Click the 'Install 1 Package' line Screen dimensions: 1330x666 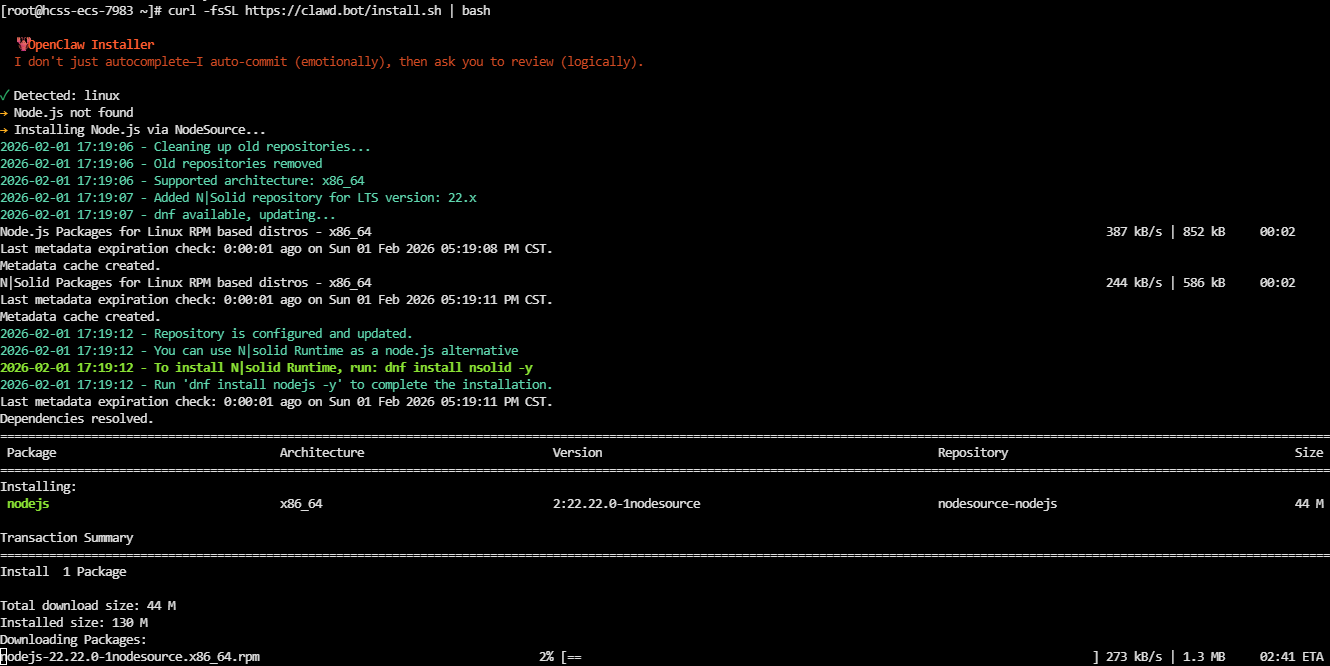click(63, 572)
